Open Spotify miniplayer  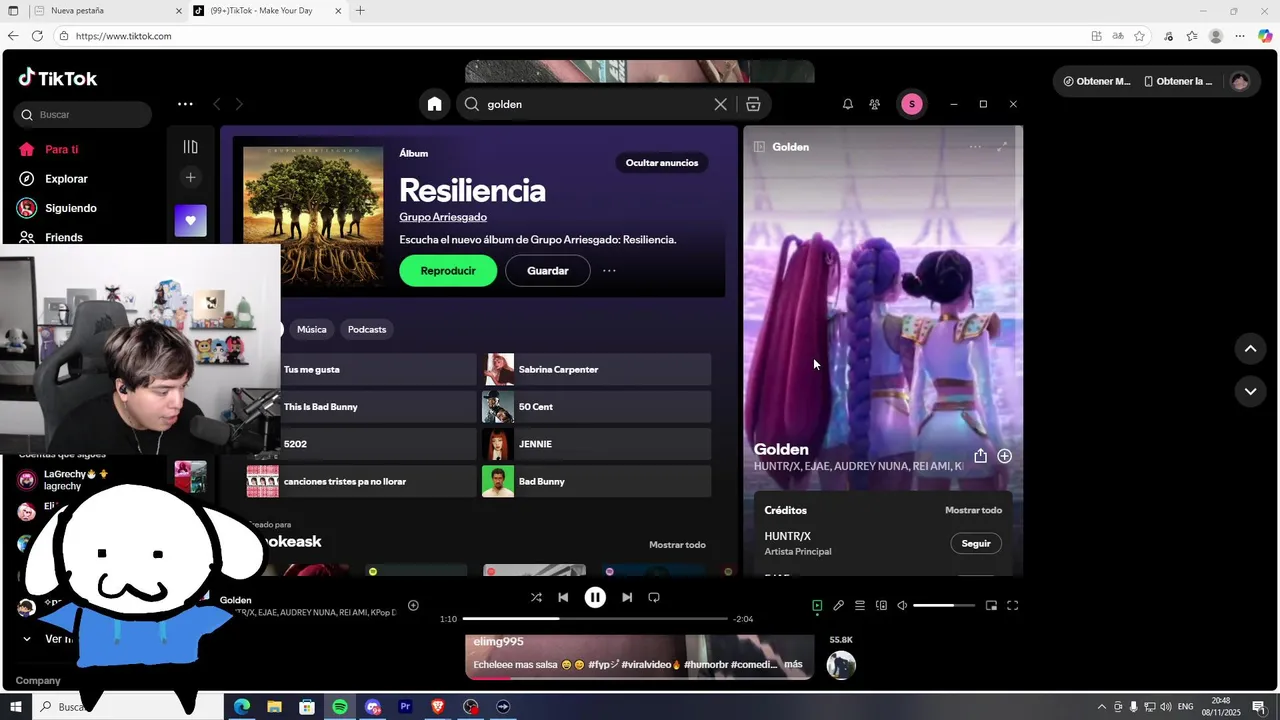tap(991, 605)
